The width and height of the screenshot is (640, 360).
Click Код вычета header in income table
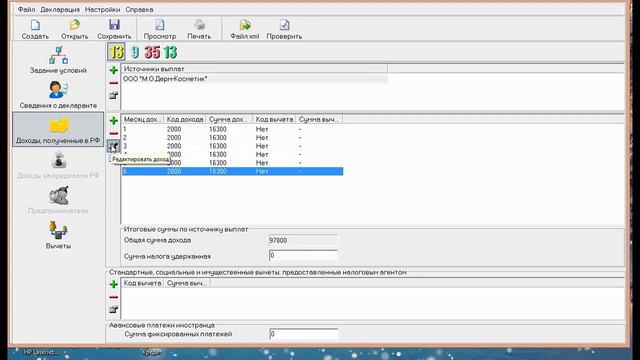point(274,119)
